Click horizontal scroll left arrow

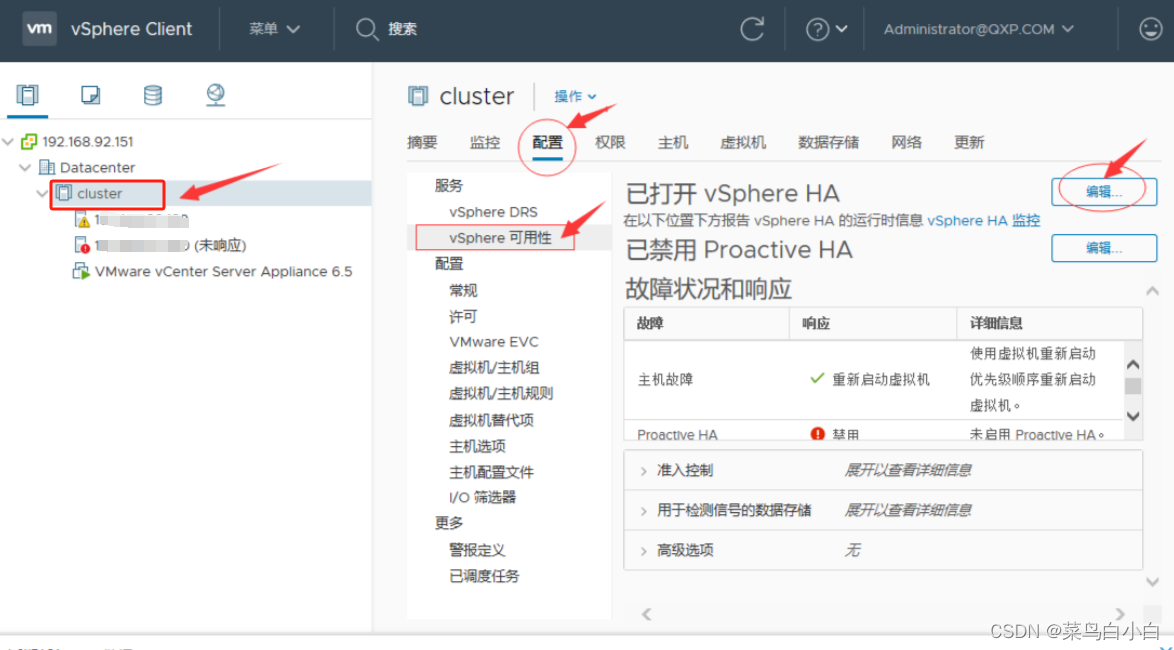click(646, 614)
